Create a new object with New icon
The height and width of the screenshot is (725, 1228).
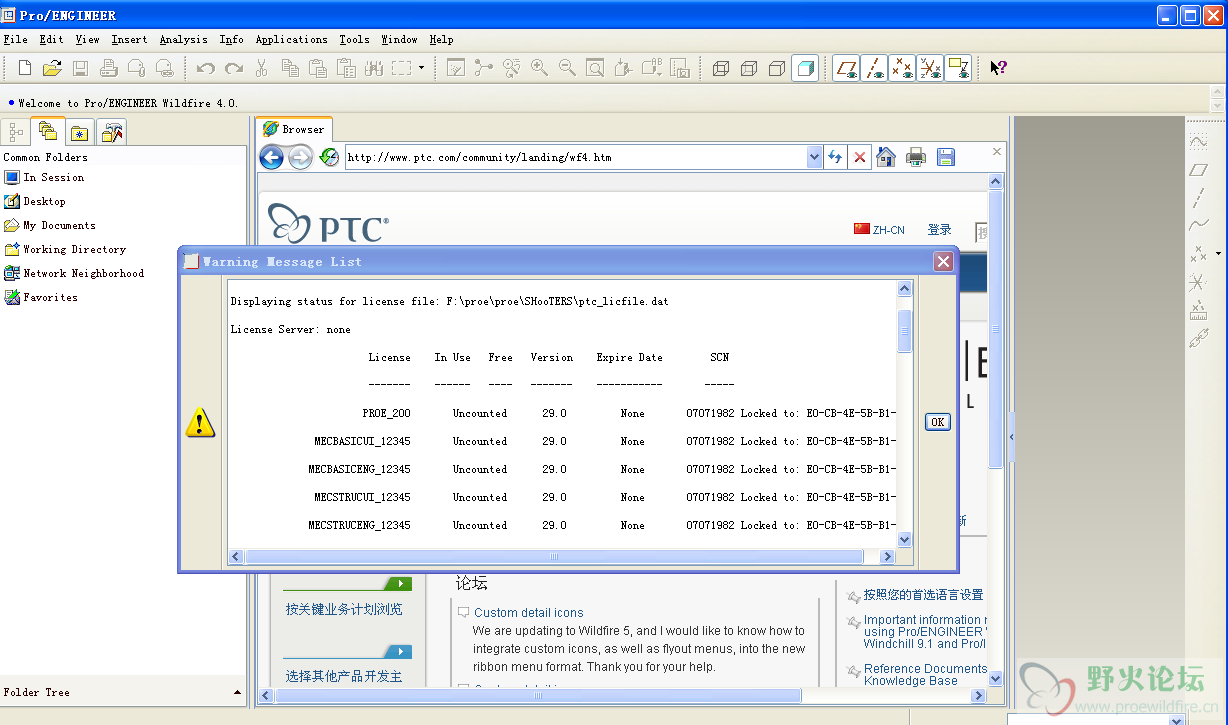[x=25, y=68]
